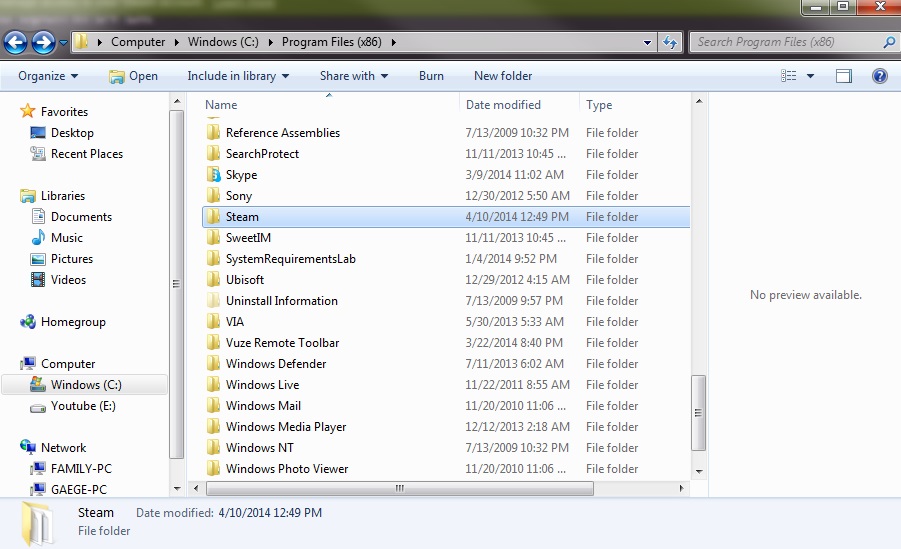Select the Windows Media Player folder
The image size is (901, 549).
(286, 427)
